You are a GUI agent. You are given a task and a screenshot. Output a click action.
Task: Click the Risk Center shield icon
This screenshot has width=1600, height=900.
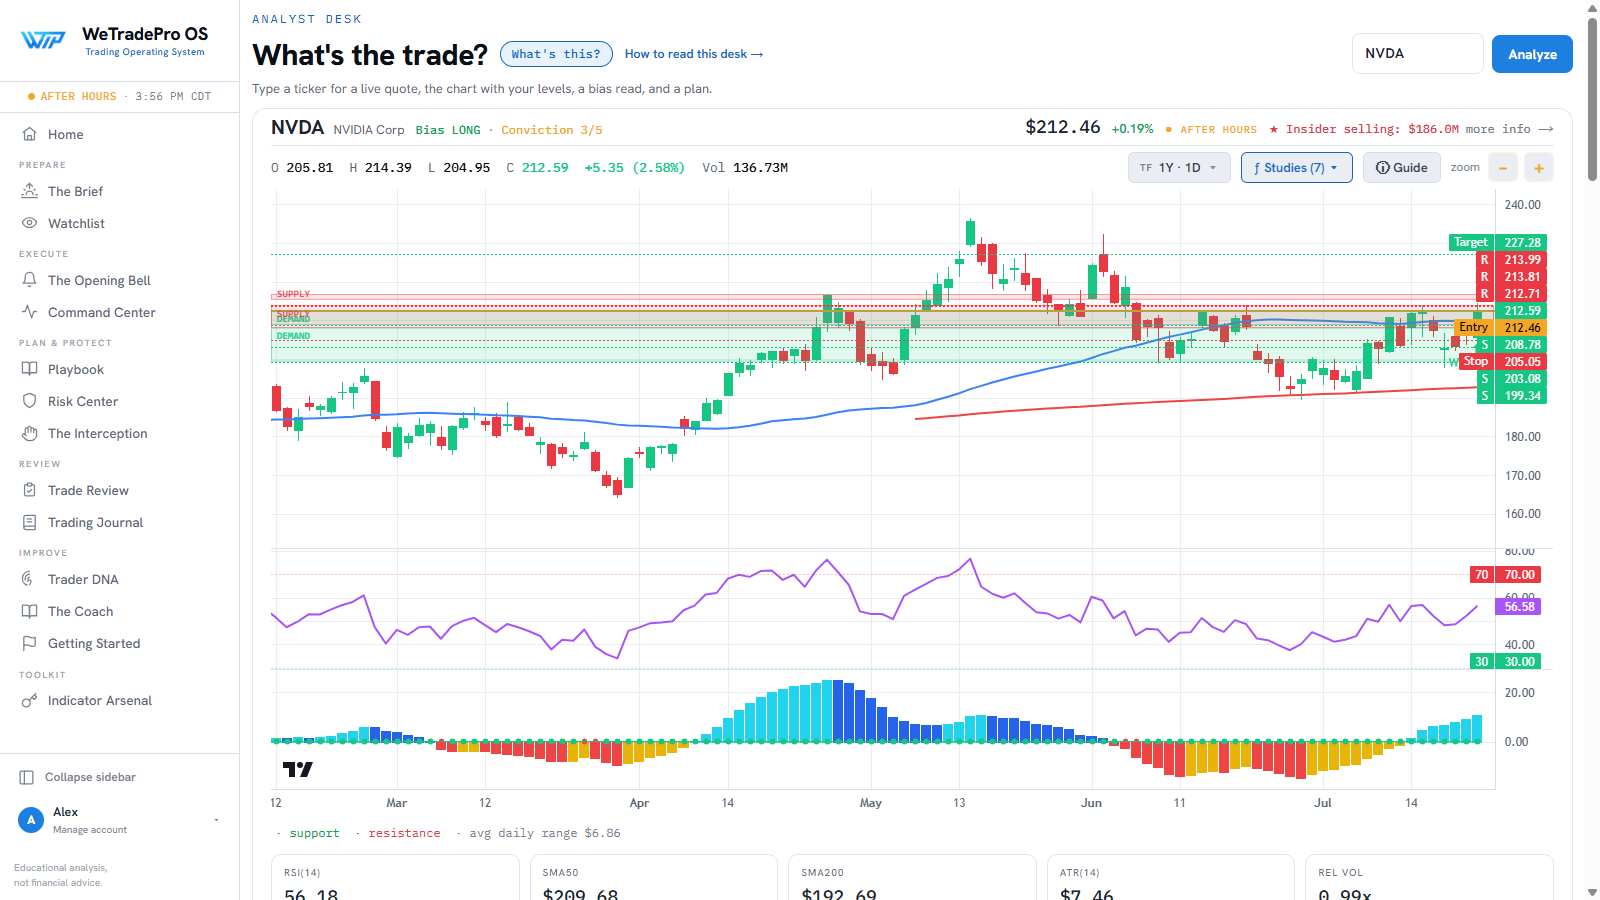(x=30, y=401)
